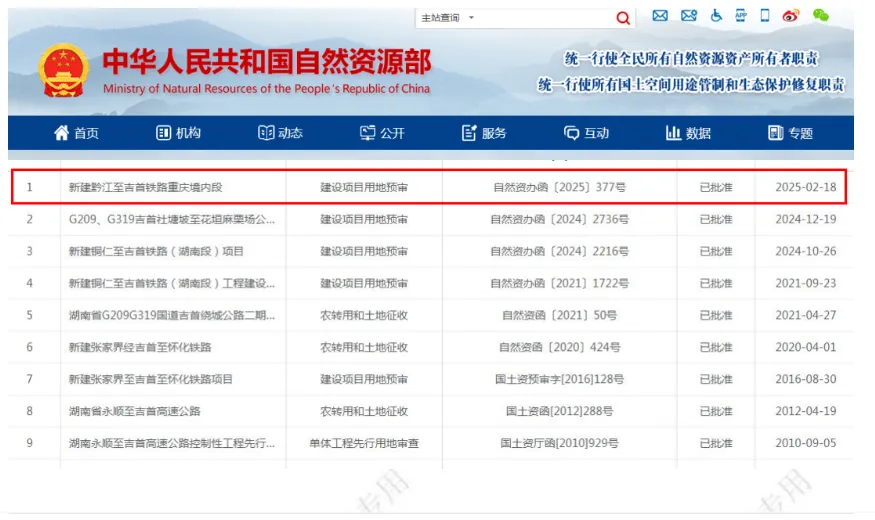Open the Weibo icon
The image size is (875, 520).
790,16
